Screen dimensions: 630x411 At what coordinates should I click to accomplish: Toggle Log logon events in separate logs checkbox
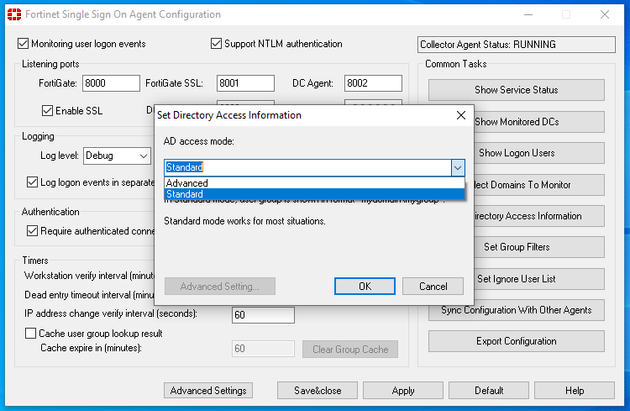(32, 182)
